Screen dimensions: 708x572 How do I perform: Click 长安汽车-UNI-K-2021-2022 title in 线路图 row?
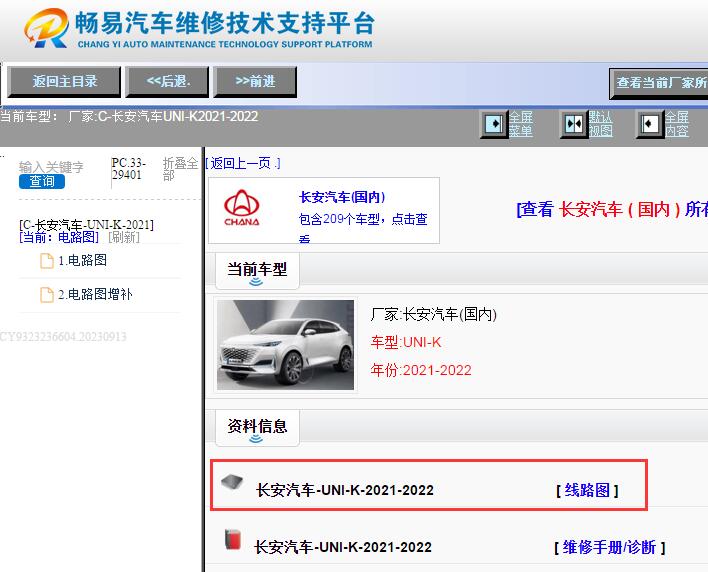(x=345, y=490)
